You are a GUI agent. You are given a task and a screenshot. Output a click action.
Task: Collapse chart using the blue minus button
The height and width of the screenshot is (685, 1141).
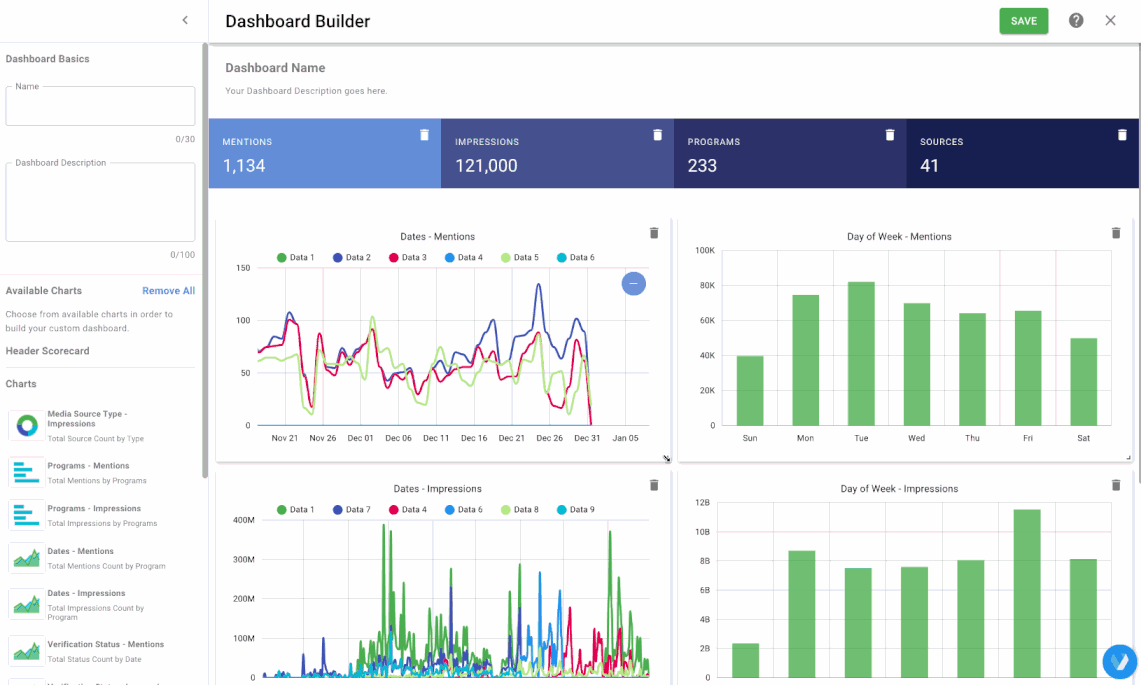pyautogui.click(x=633, y=284)
